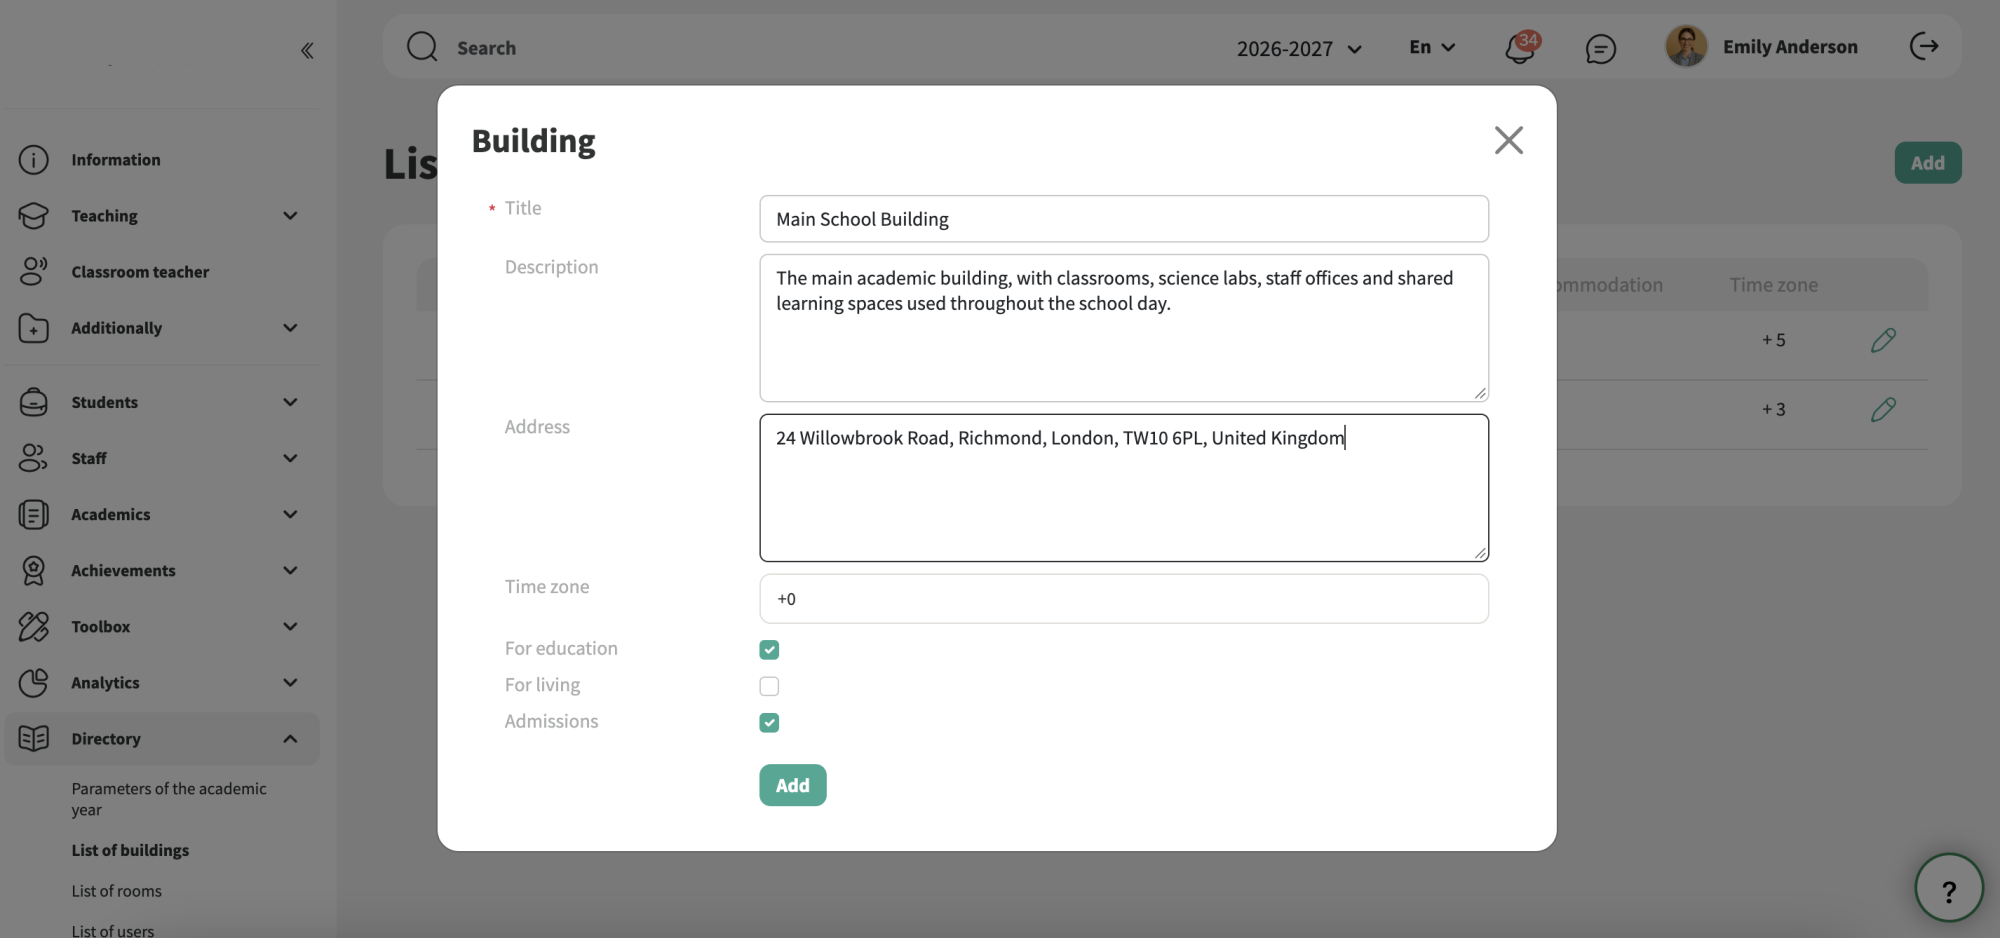
Task: Expand the Teaching menu chevron
Action: pyautogui.click(x=290, y=216)
